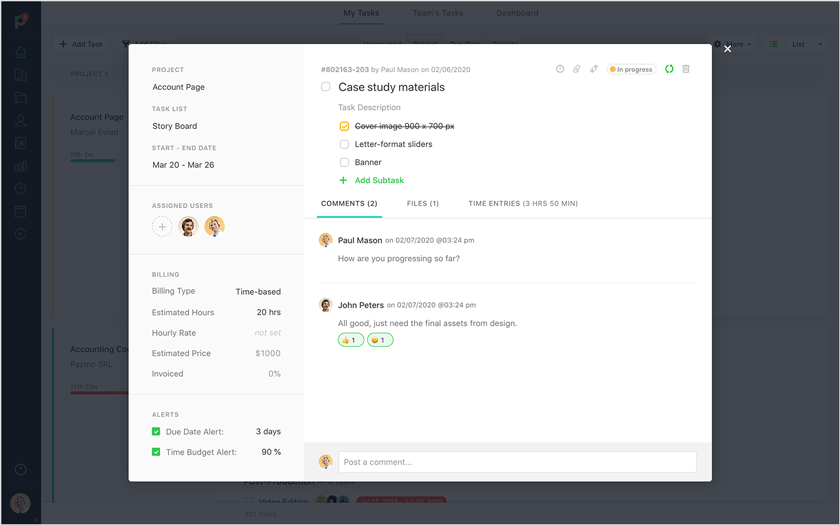Click the smiley emoji reaction badge
Screen dimensions: 840x525
click(380, 340)
